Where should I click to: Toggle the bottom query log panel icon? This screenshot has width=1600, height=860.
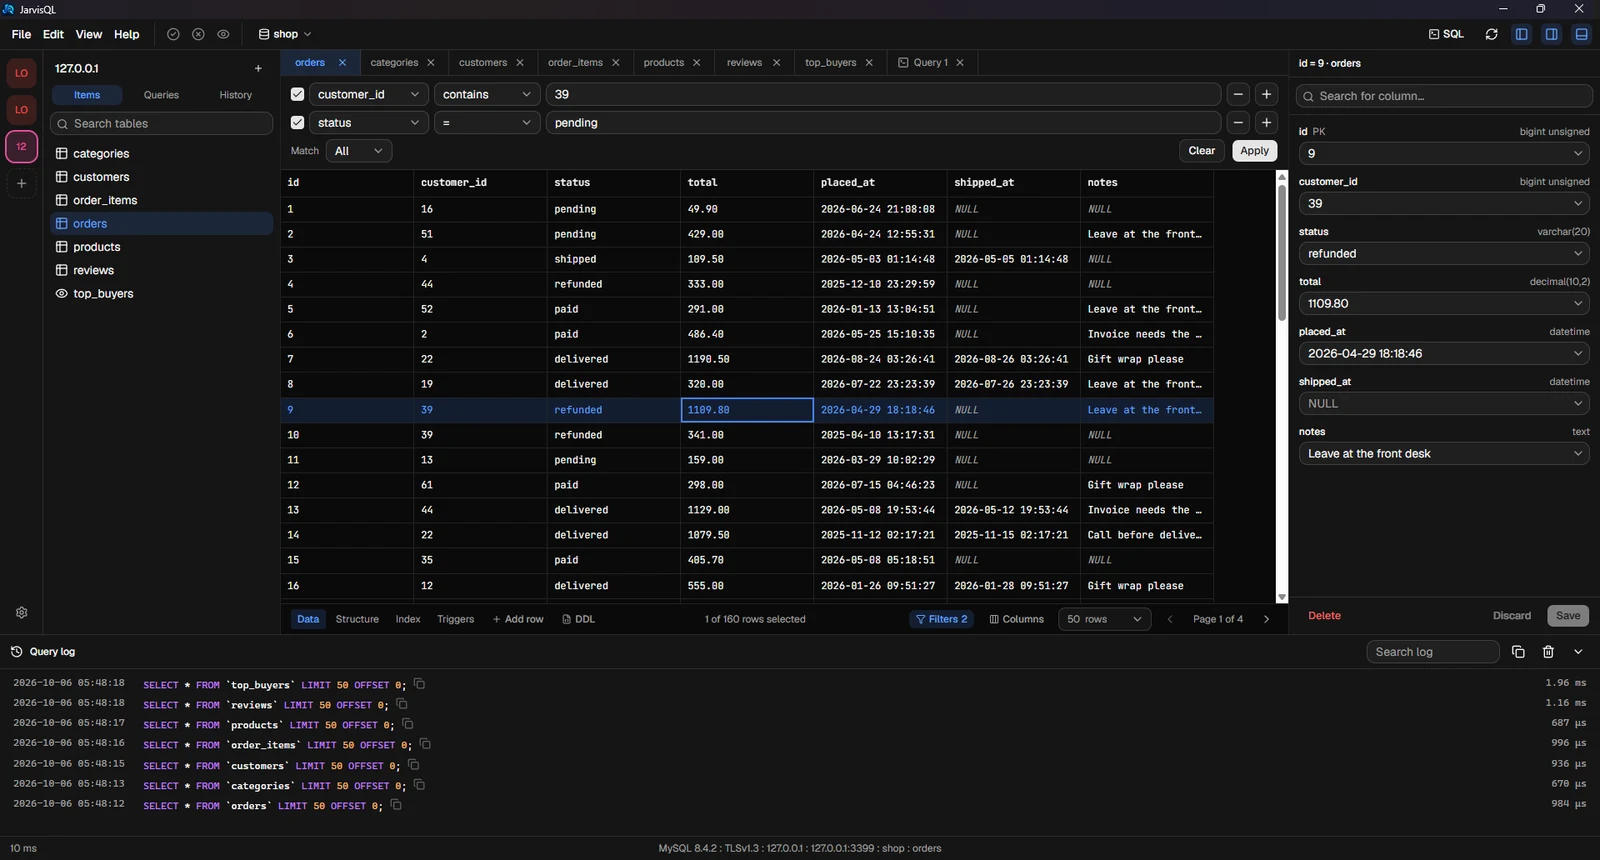1581,34
